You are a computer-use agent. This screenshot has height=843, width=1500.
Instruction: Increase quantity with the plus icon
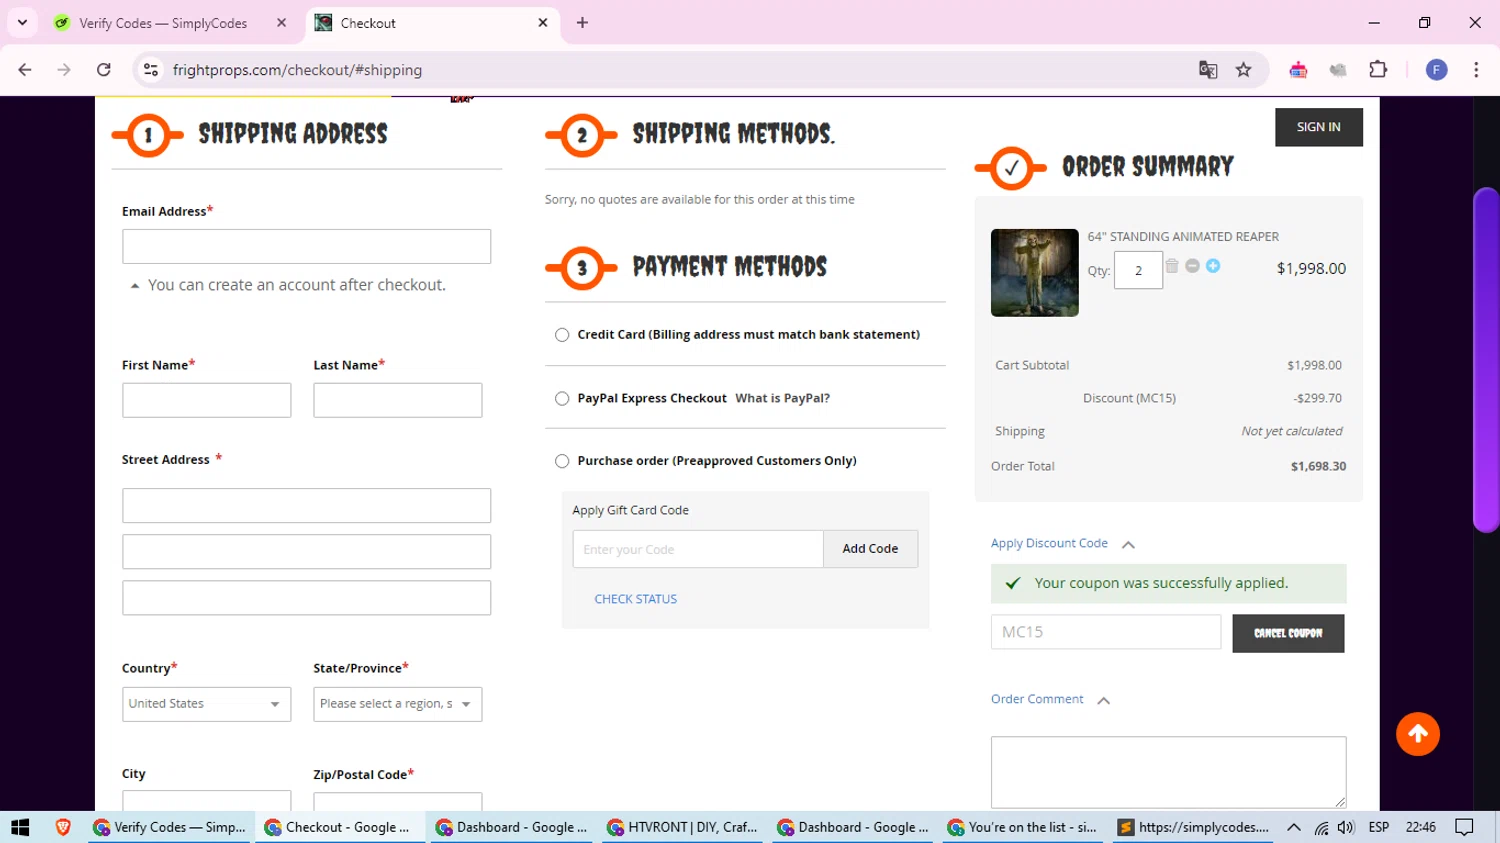1213,266
